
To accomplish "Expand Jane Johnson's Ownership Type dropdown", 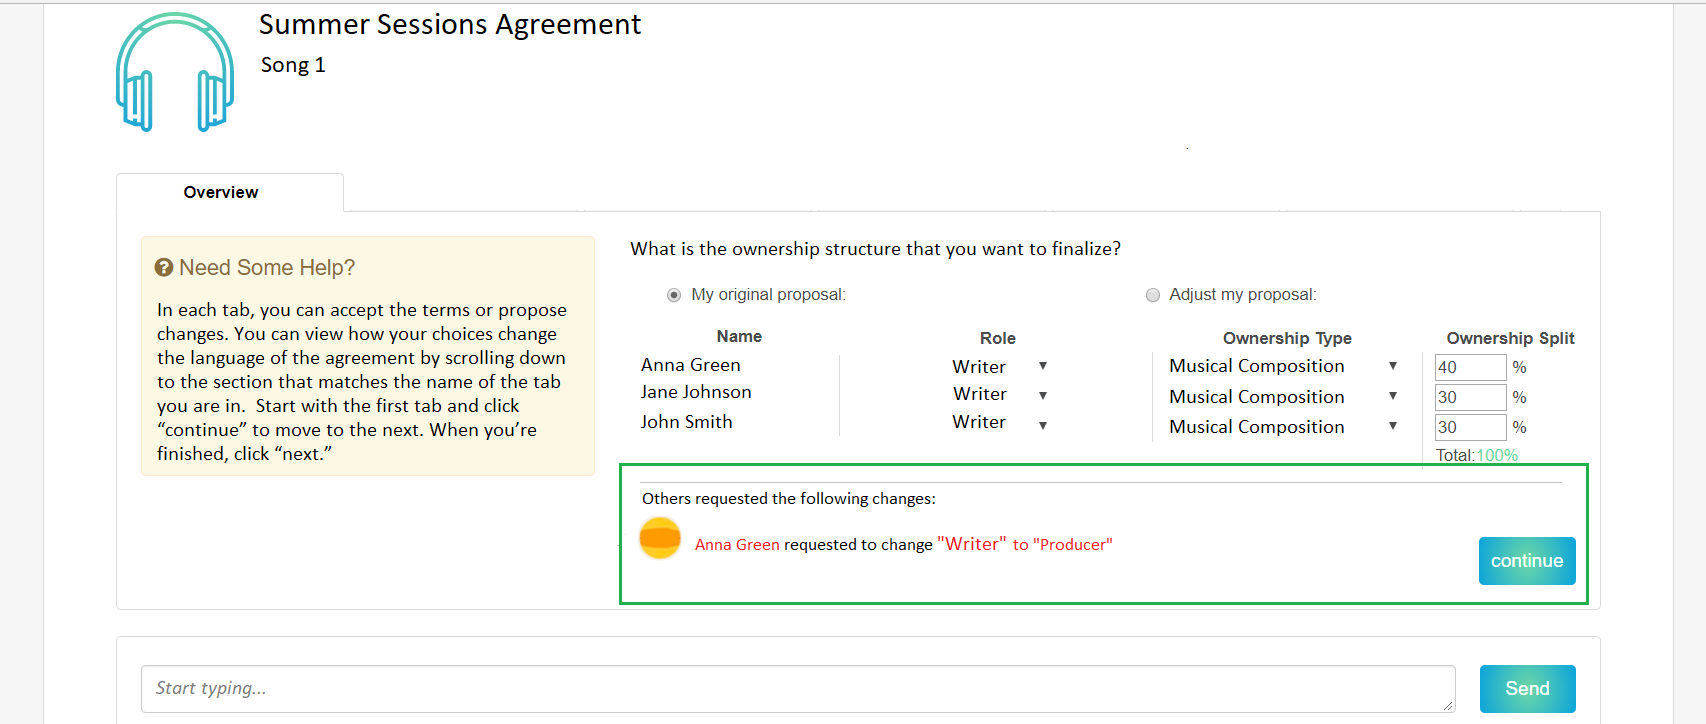I will click(x=1392, y=396).
